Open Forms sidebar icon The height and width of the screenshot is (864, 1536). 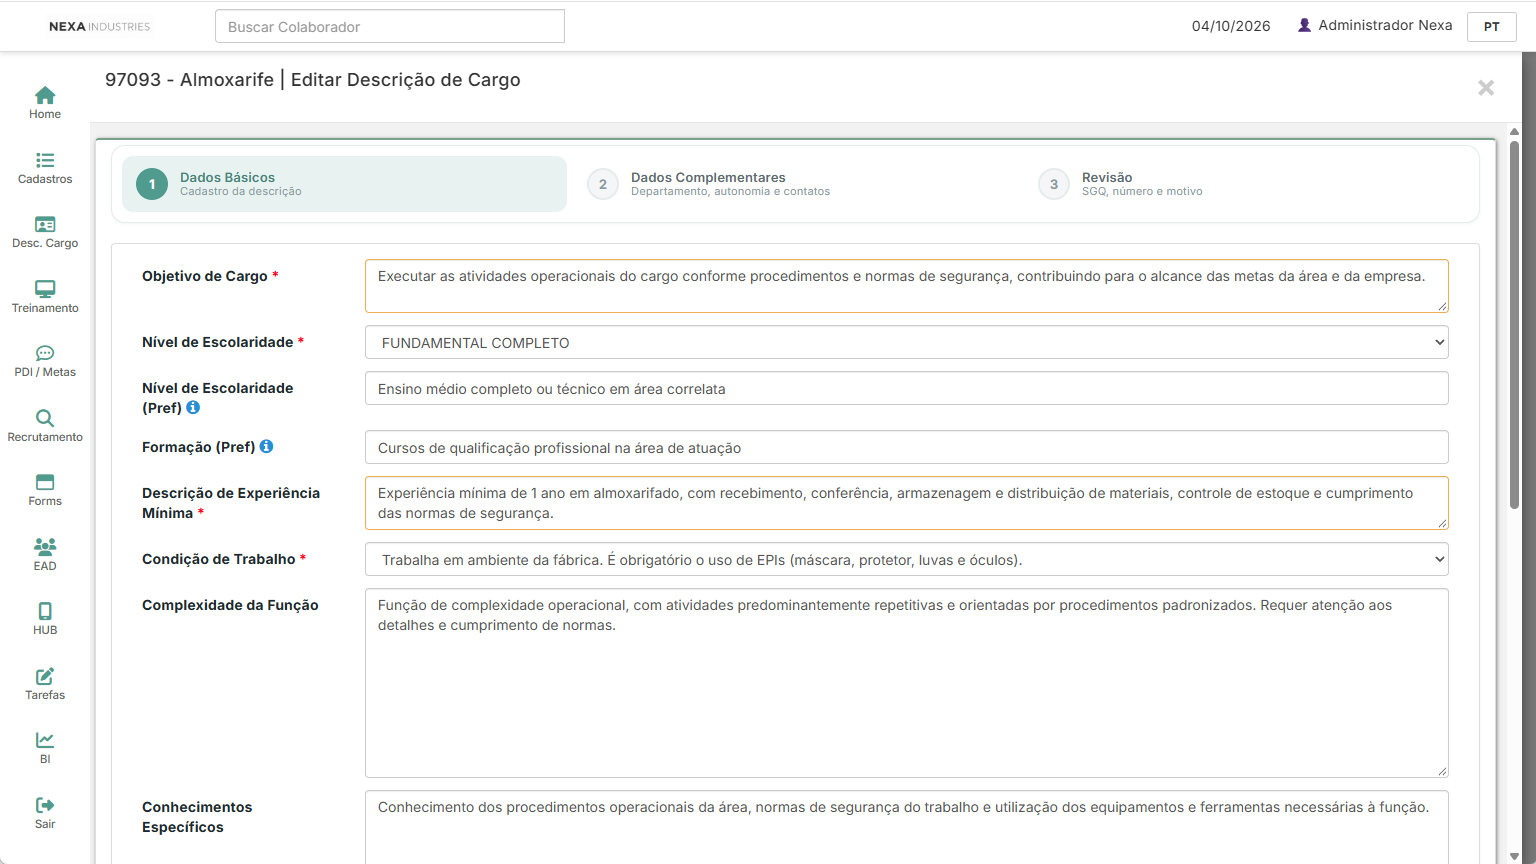[45, 482]
